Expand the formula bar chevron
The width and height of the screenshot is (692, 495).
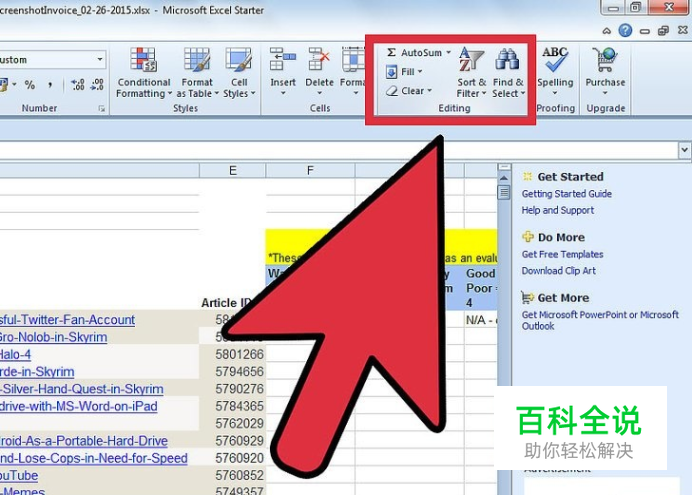pos(684,150)
